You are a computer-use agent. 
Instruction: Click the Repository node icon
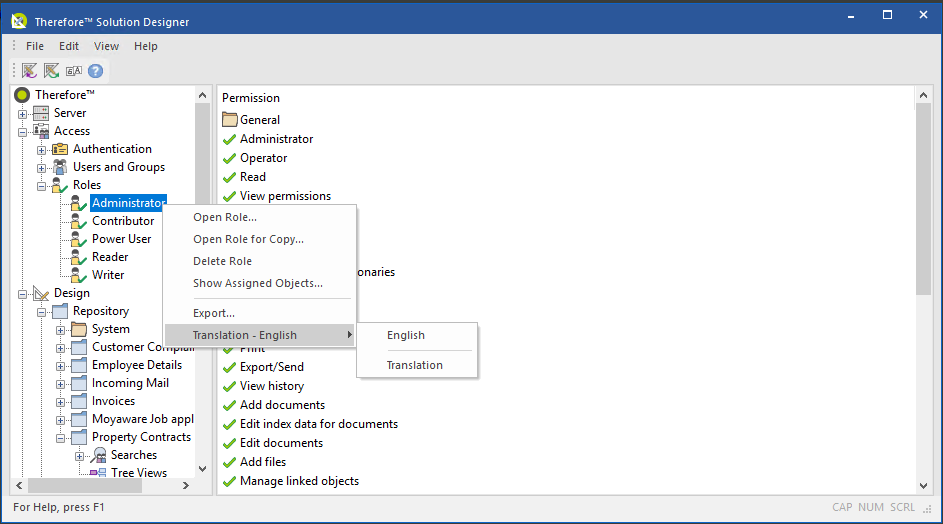[60, 311]
